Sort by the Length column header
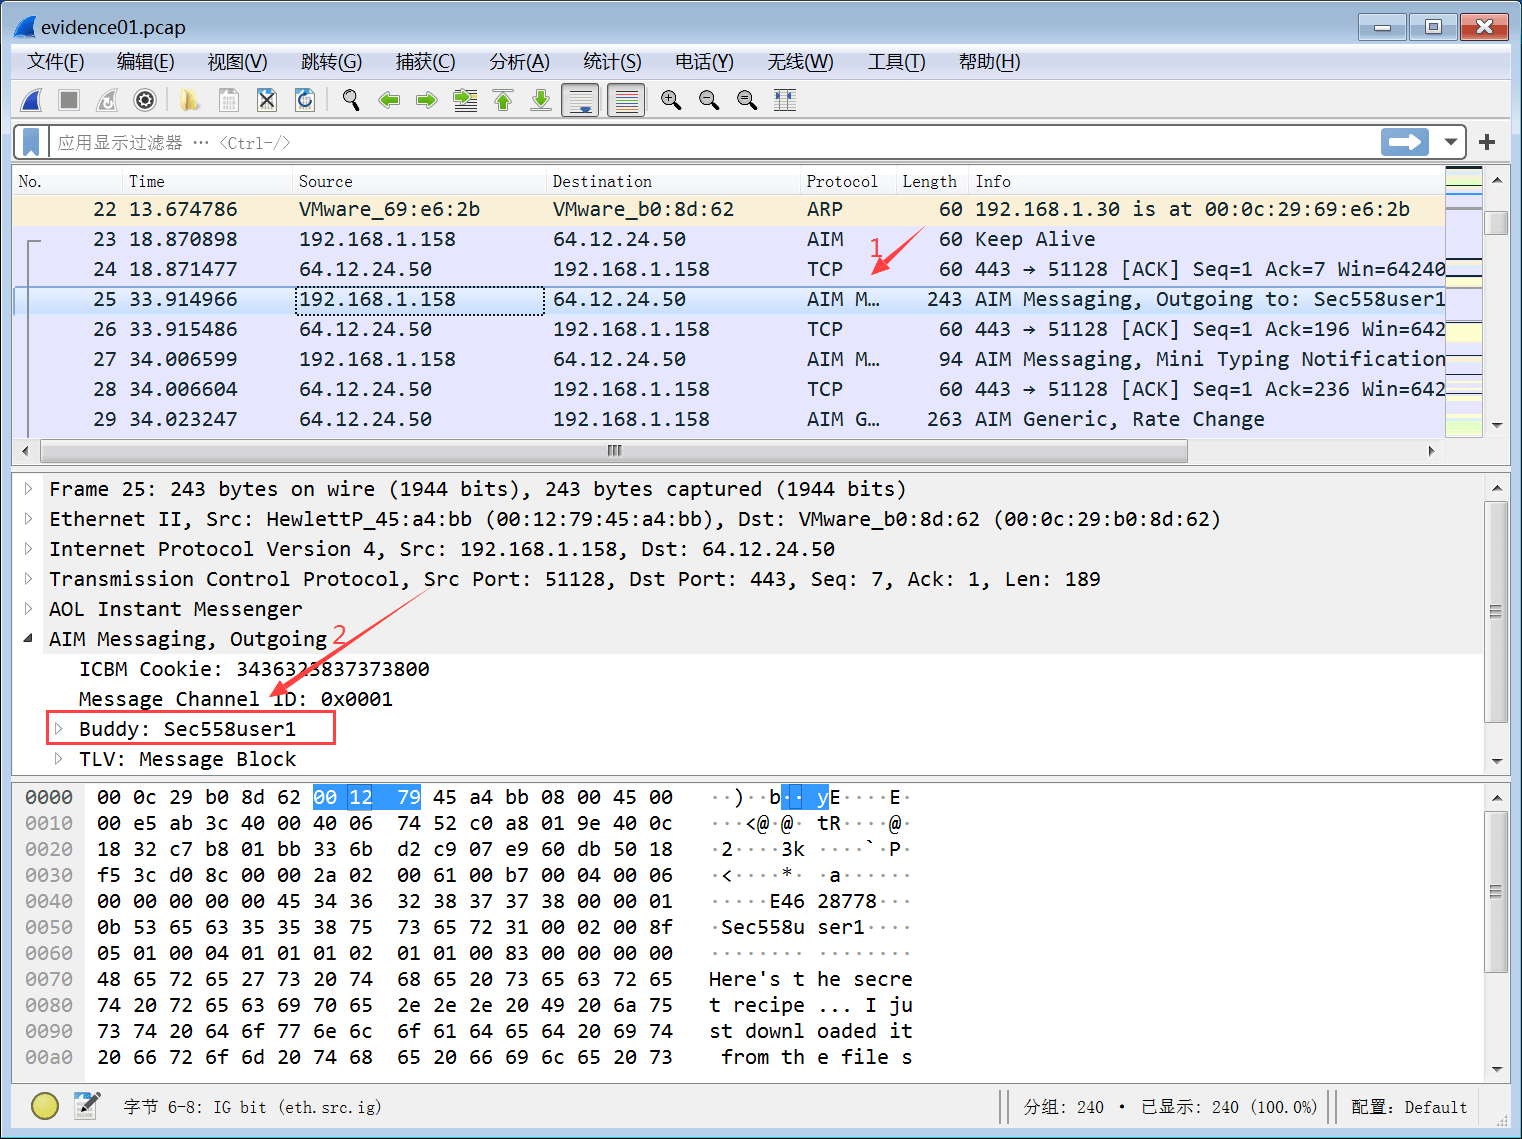Viewport: 1522px width, 1139px height. 933,181
